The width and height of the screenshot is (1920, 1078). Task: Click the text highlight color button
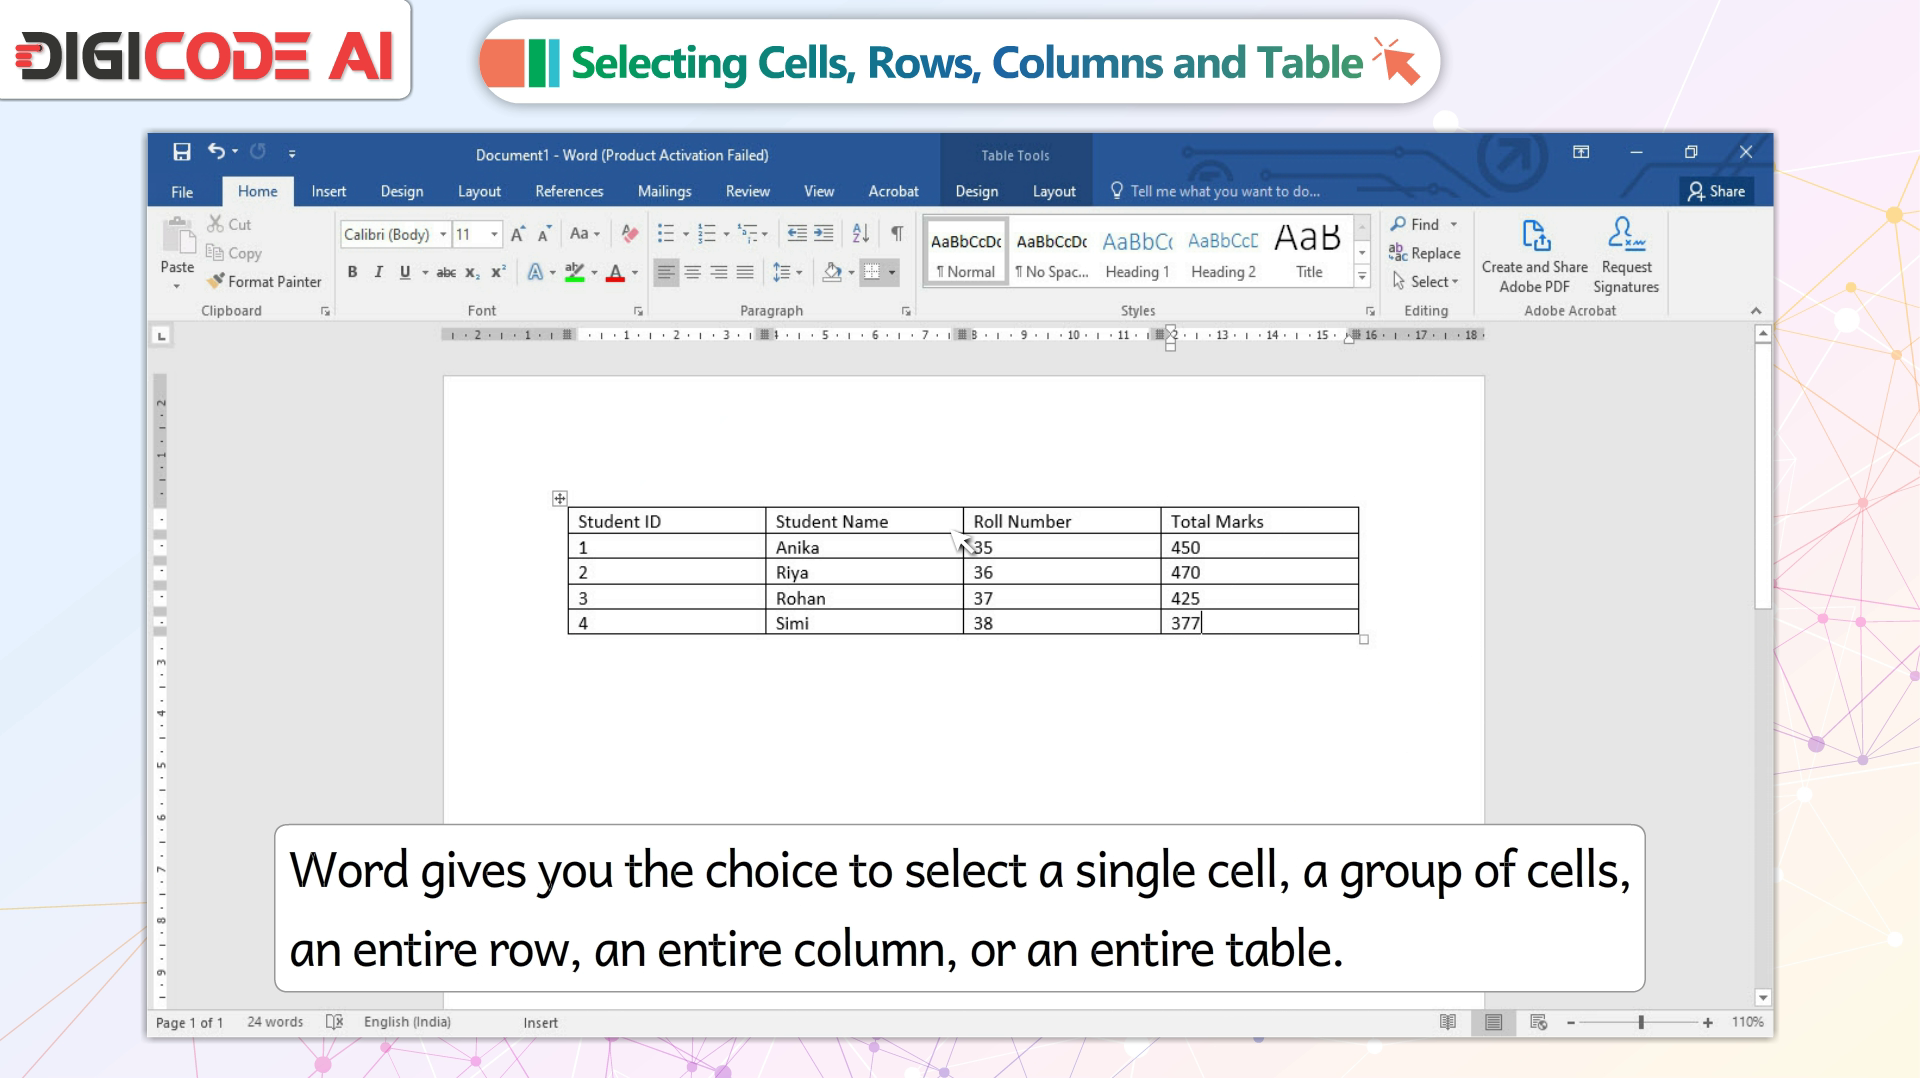(574, 272)
